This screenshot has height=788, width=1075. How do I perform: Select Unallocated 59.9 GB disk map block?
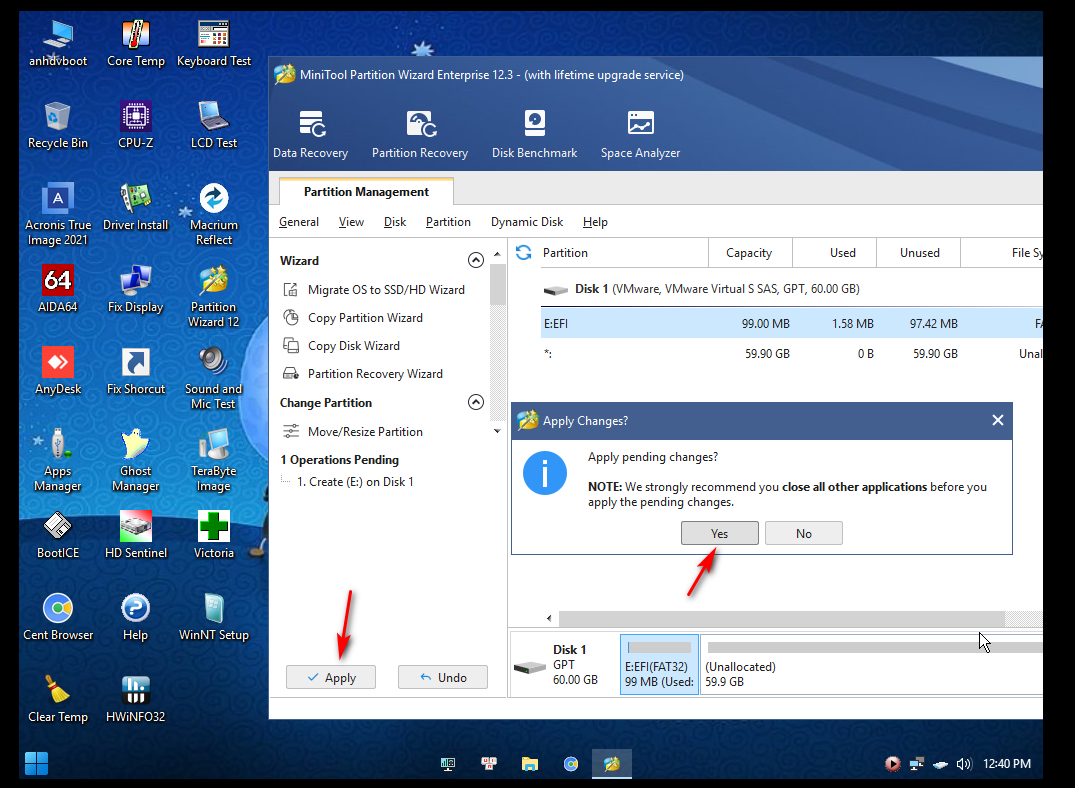(x=871, y=665)
